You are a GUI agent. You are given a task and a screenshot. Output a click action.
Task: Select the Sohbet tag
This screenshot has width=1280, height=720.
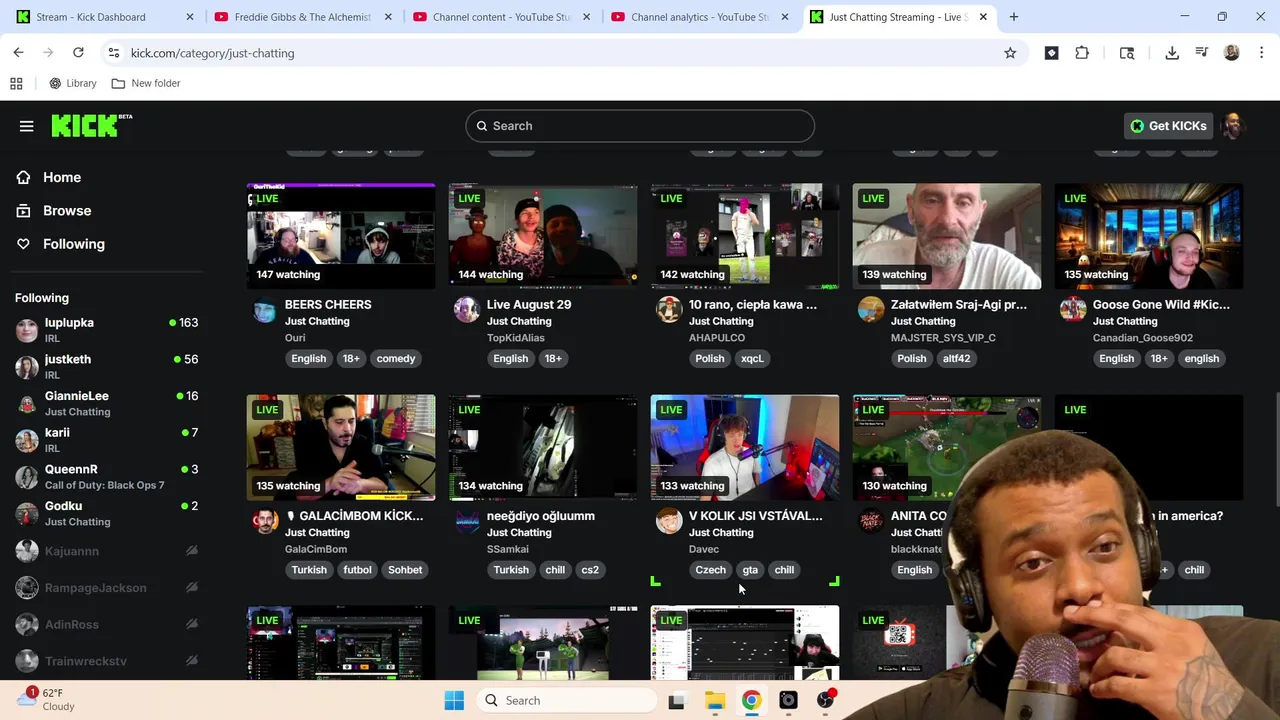coord(405,569)
